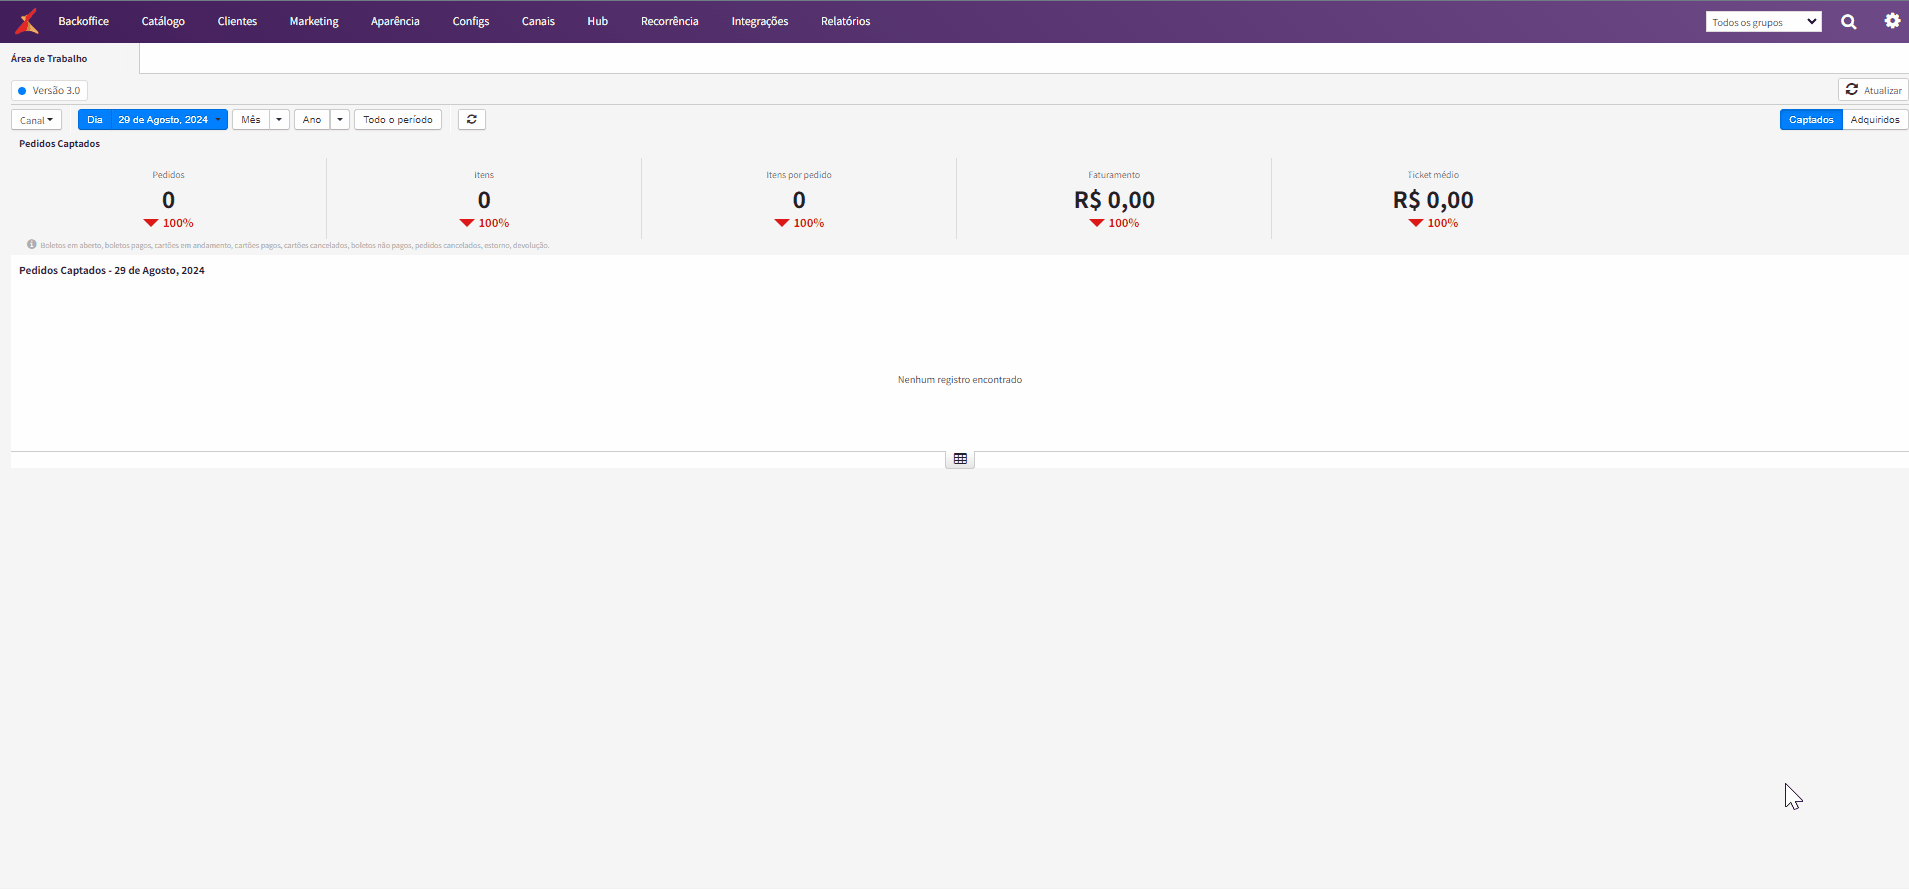1909x889 pixels.
Task: Open the Catálogo menu
Action: tap(163, 21)
